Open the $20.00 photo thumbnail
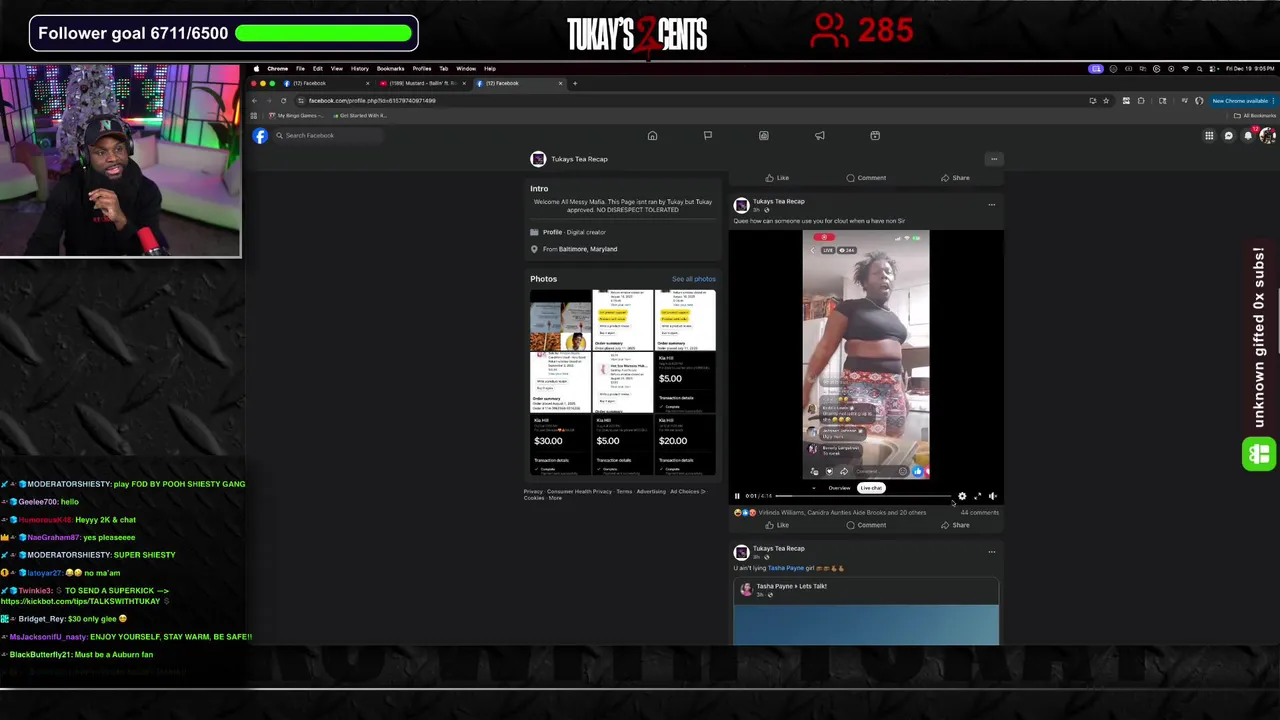Viewport: 1280px width, 720px height. coord(685,445)
